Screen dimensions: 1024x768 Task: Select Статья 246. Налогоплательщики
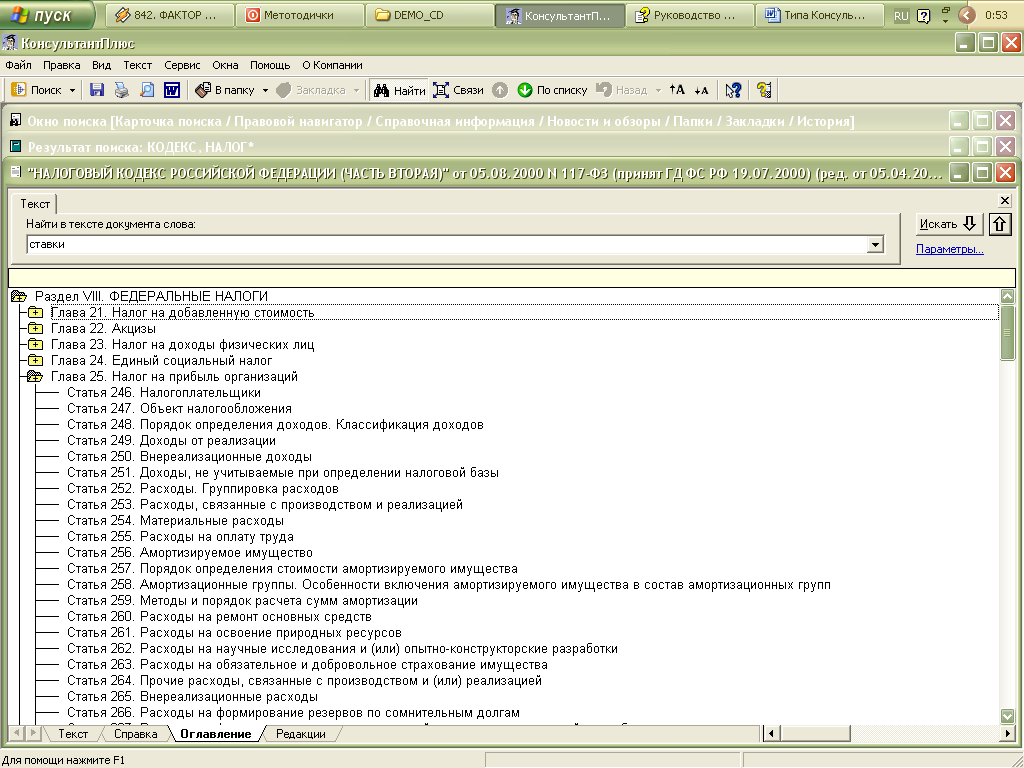(x=164, y=392)
